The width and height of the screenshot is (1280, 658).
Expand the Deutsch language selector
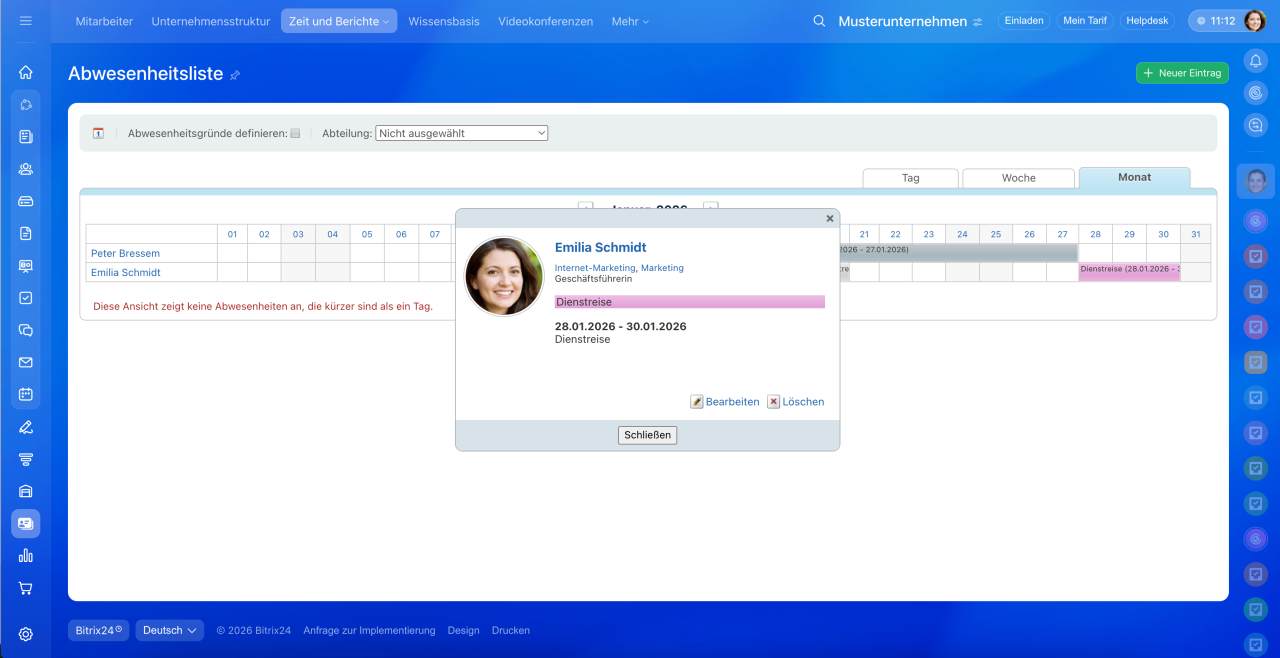point(169,630)
